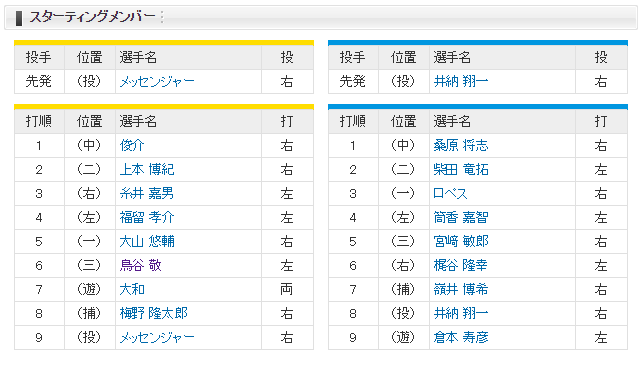
Task: Click shortstop 大和 player link
Action: [132, 289]
